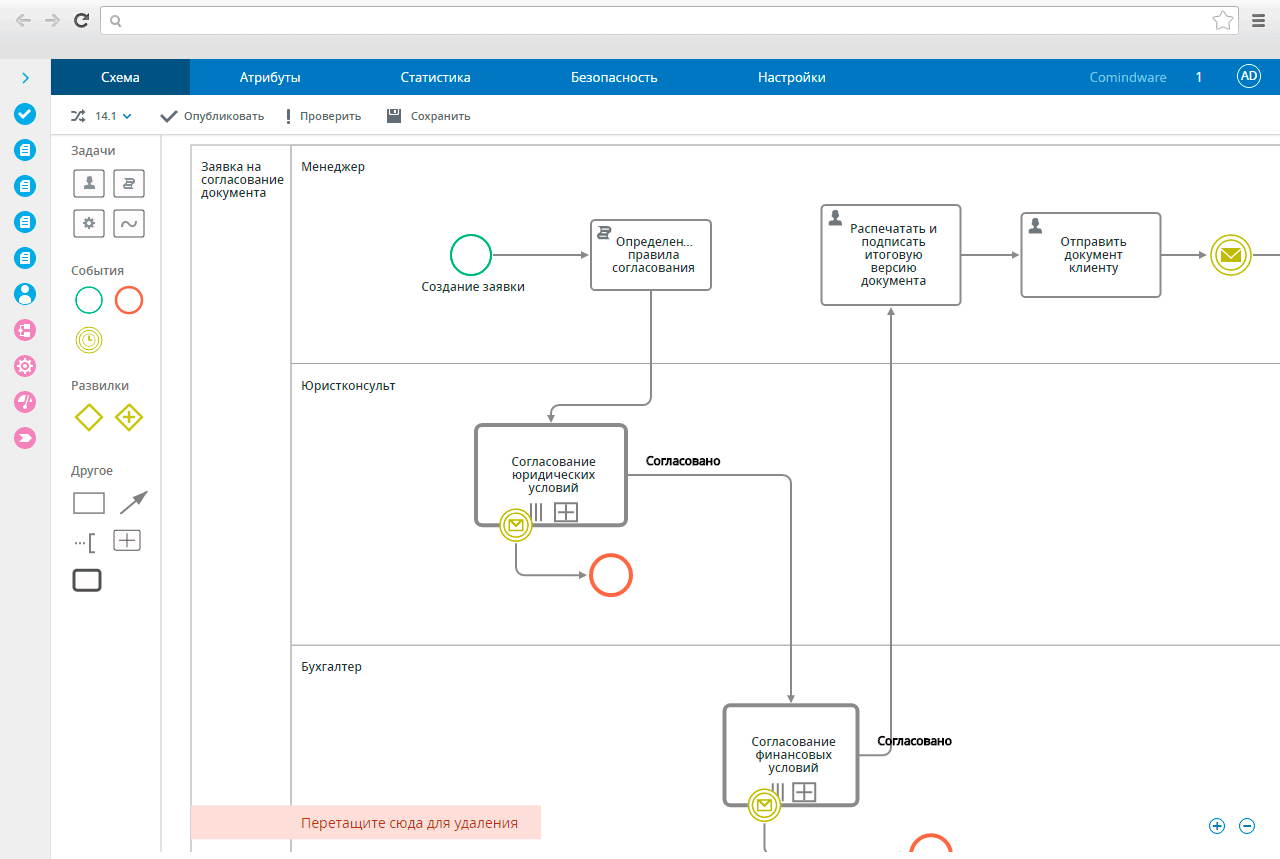Switch to Атрибуты tab
Viewport: 1280px width, 859px height.
tap(270, 77)
